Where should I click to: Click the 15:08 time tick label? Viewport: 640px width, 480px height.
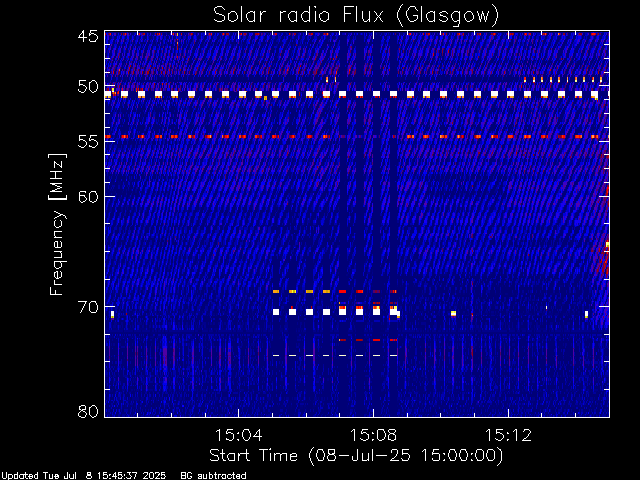point(373,435)
